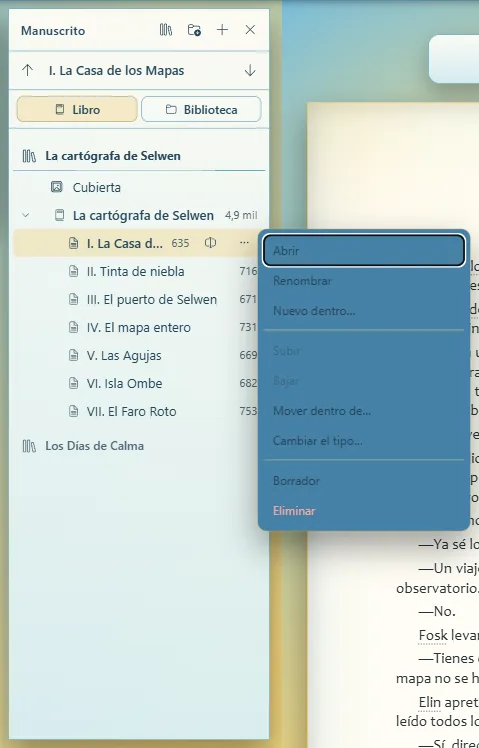Image resolution: width=479 pixels, height=748 pixels.
Task: Open the Cubierta cover item
Action: pos(96,187)
